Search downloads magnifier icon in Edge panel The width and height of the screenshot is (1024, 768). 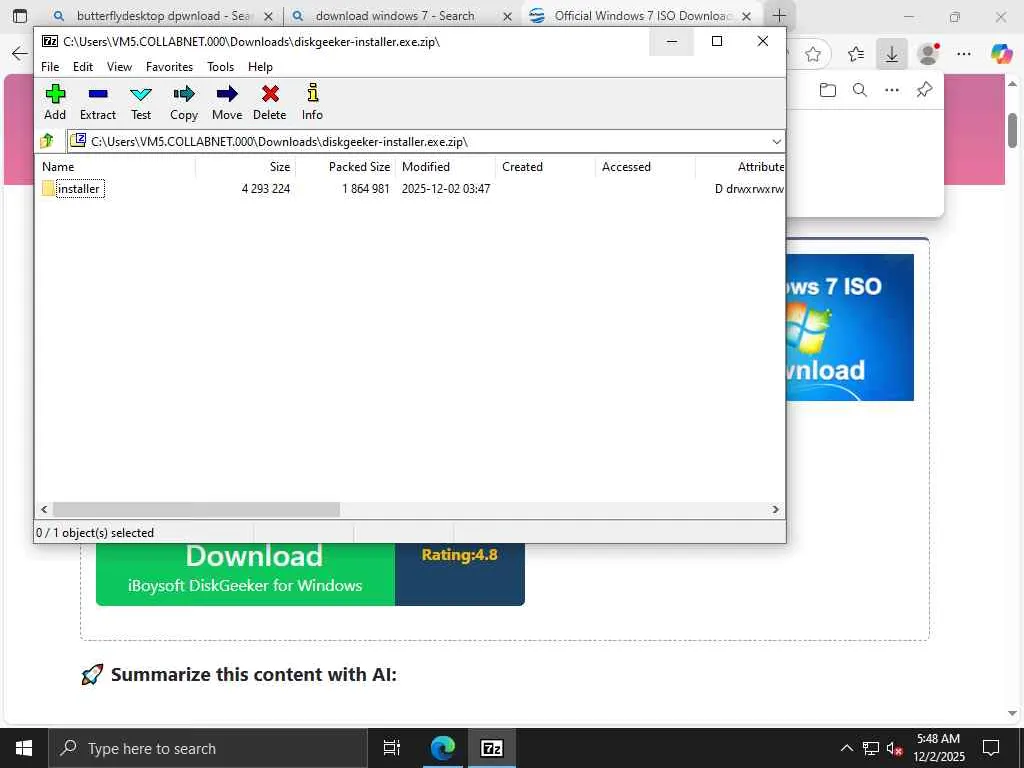coord(860,90)
